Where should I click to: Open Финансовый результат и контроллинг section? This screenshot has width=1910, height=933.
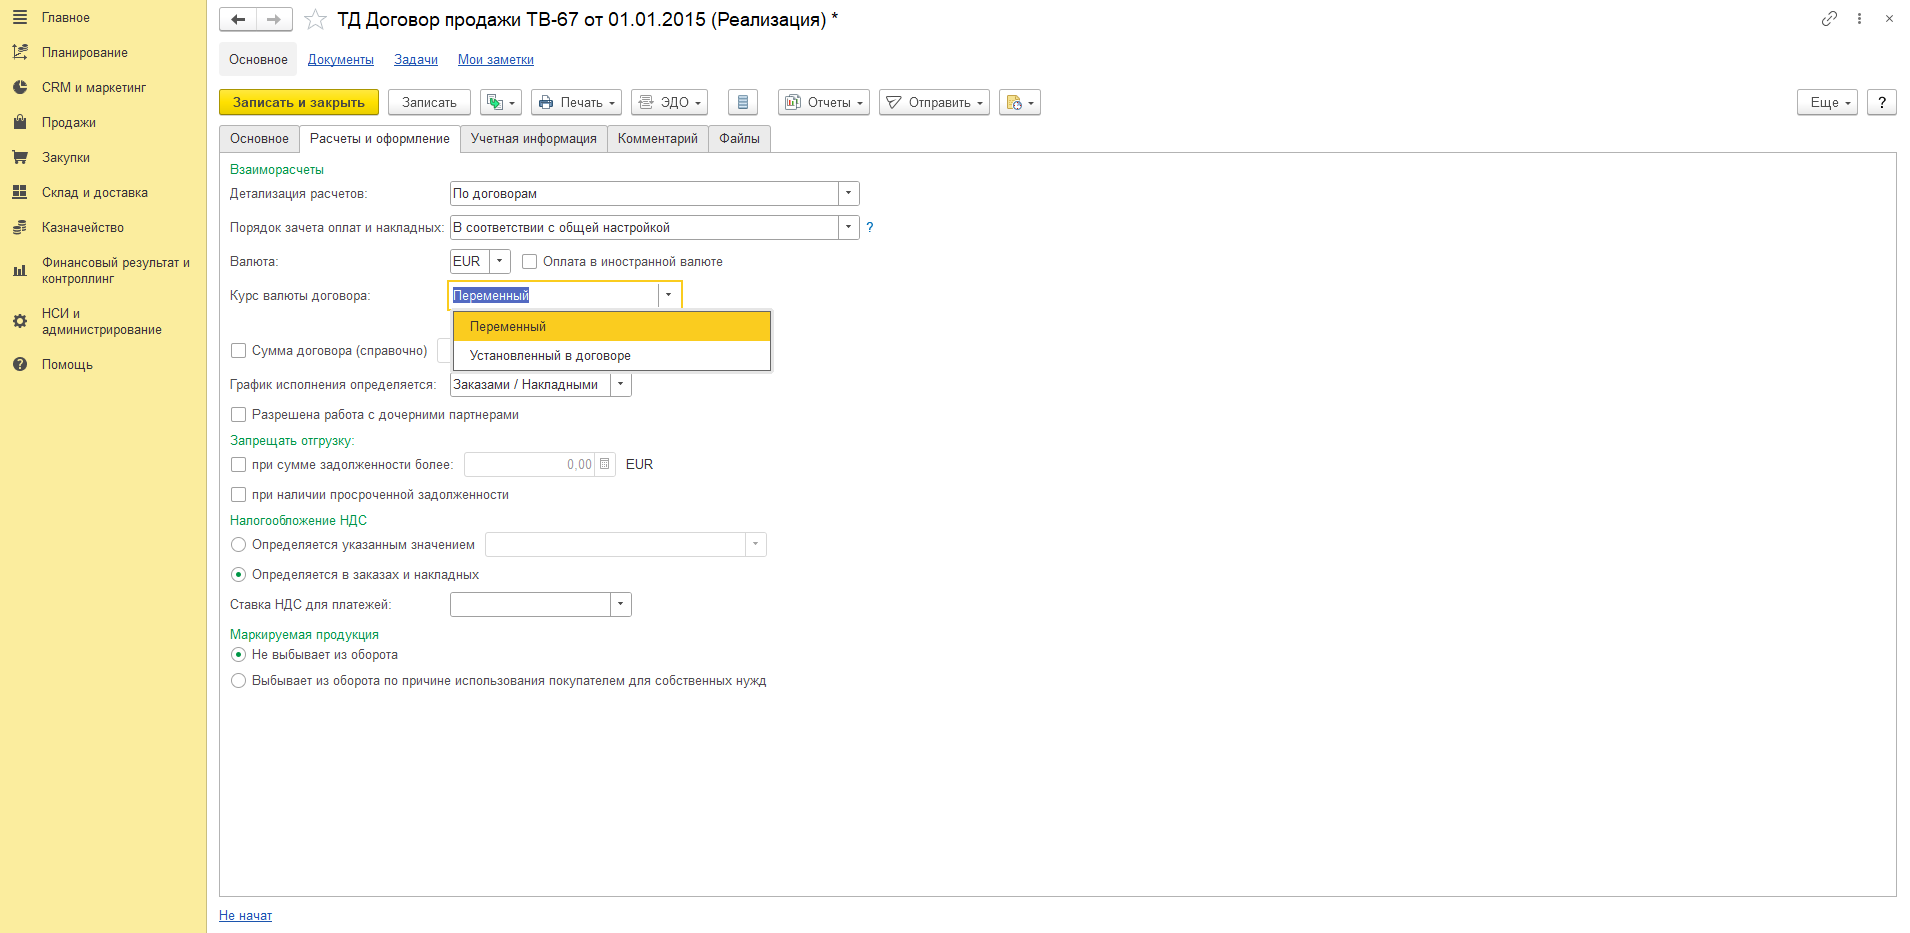(115, 271)
